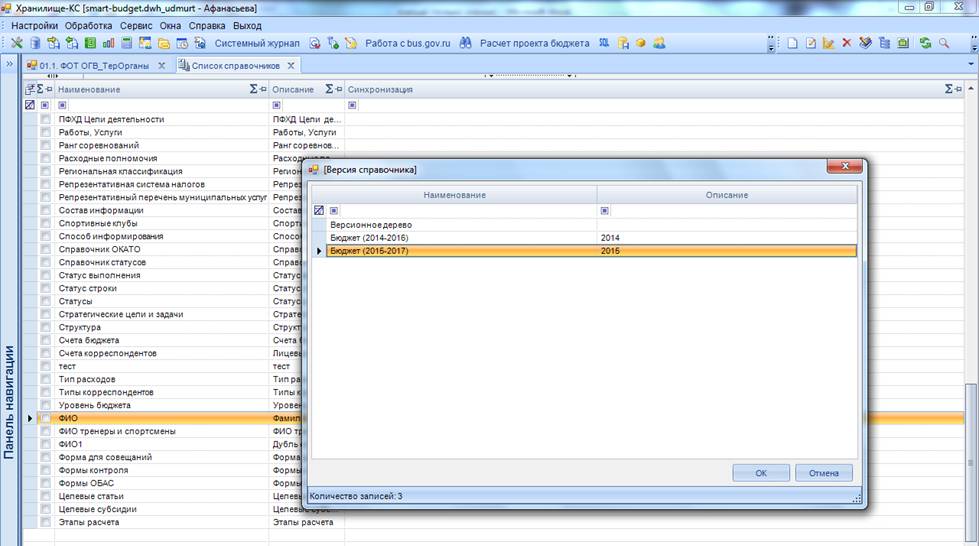Expand the navigation panel with double chevron
The height and width of the screenshot is (546, 979).
coord(9,65)
